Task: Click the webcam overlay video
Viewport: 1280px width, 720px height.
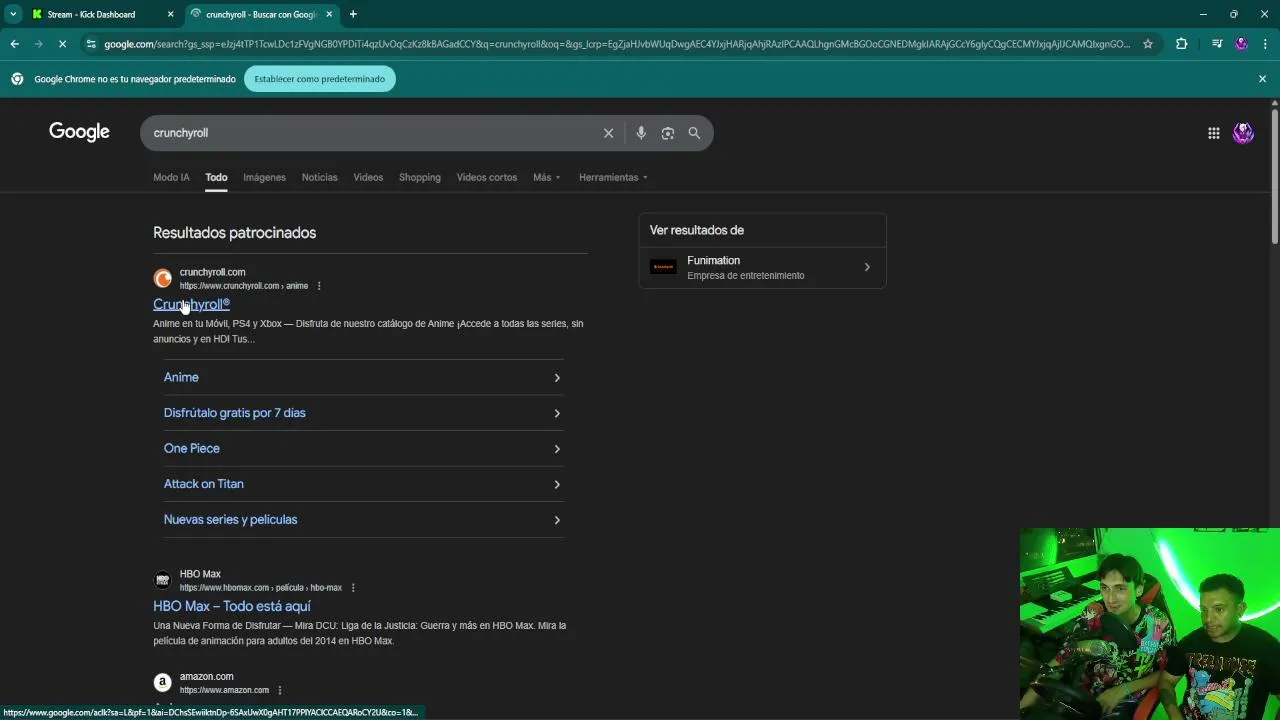Action: point(1150,624)
